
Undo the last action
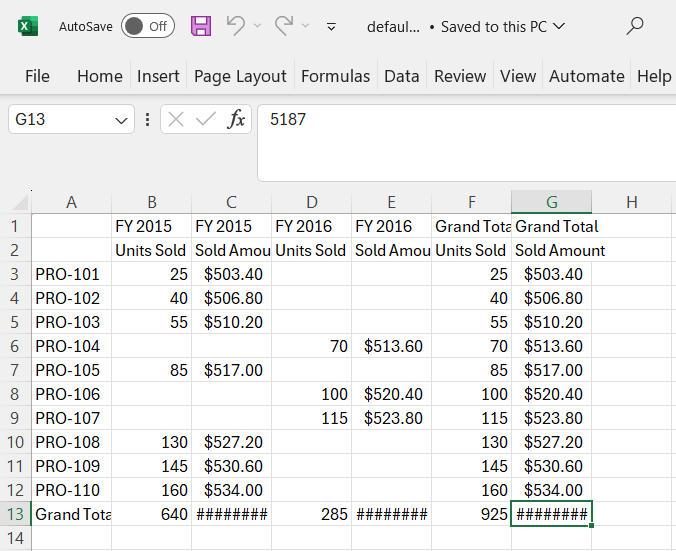236,26
